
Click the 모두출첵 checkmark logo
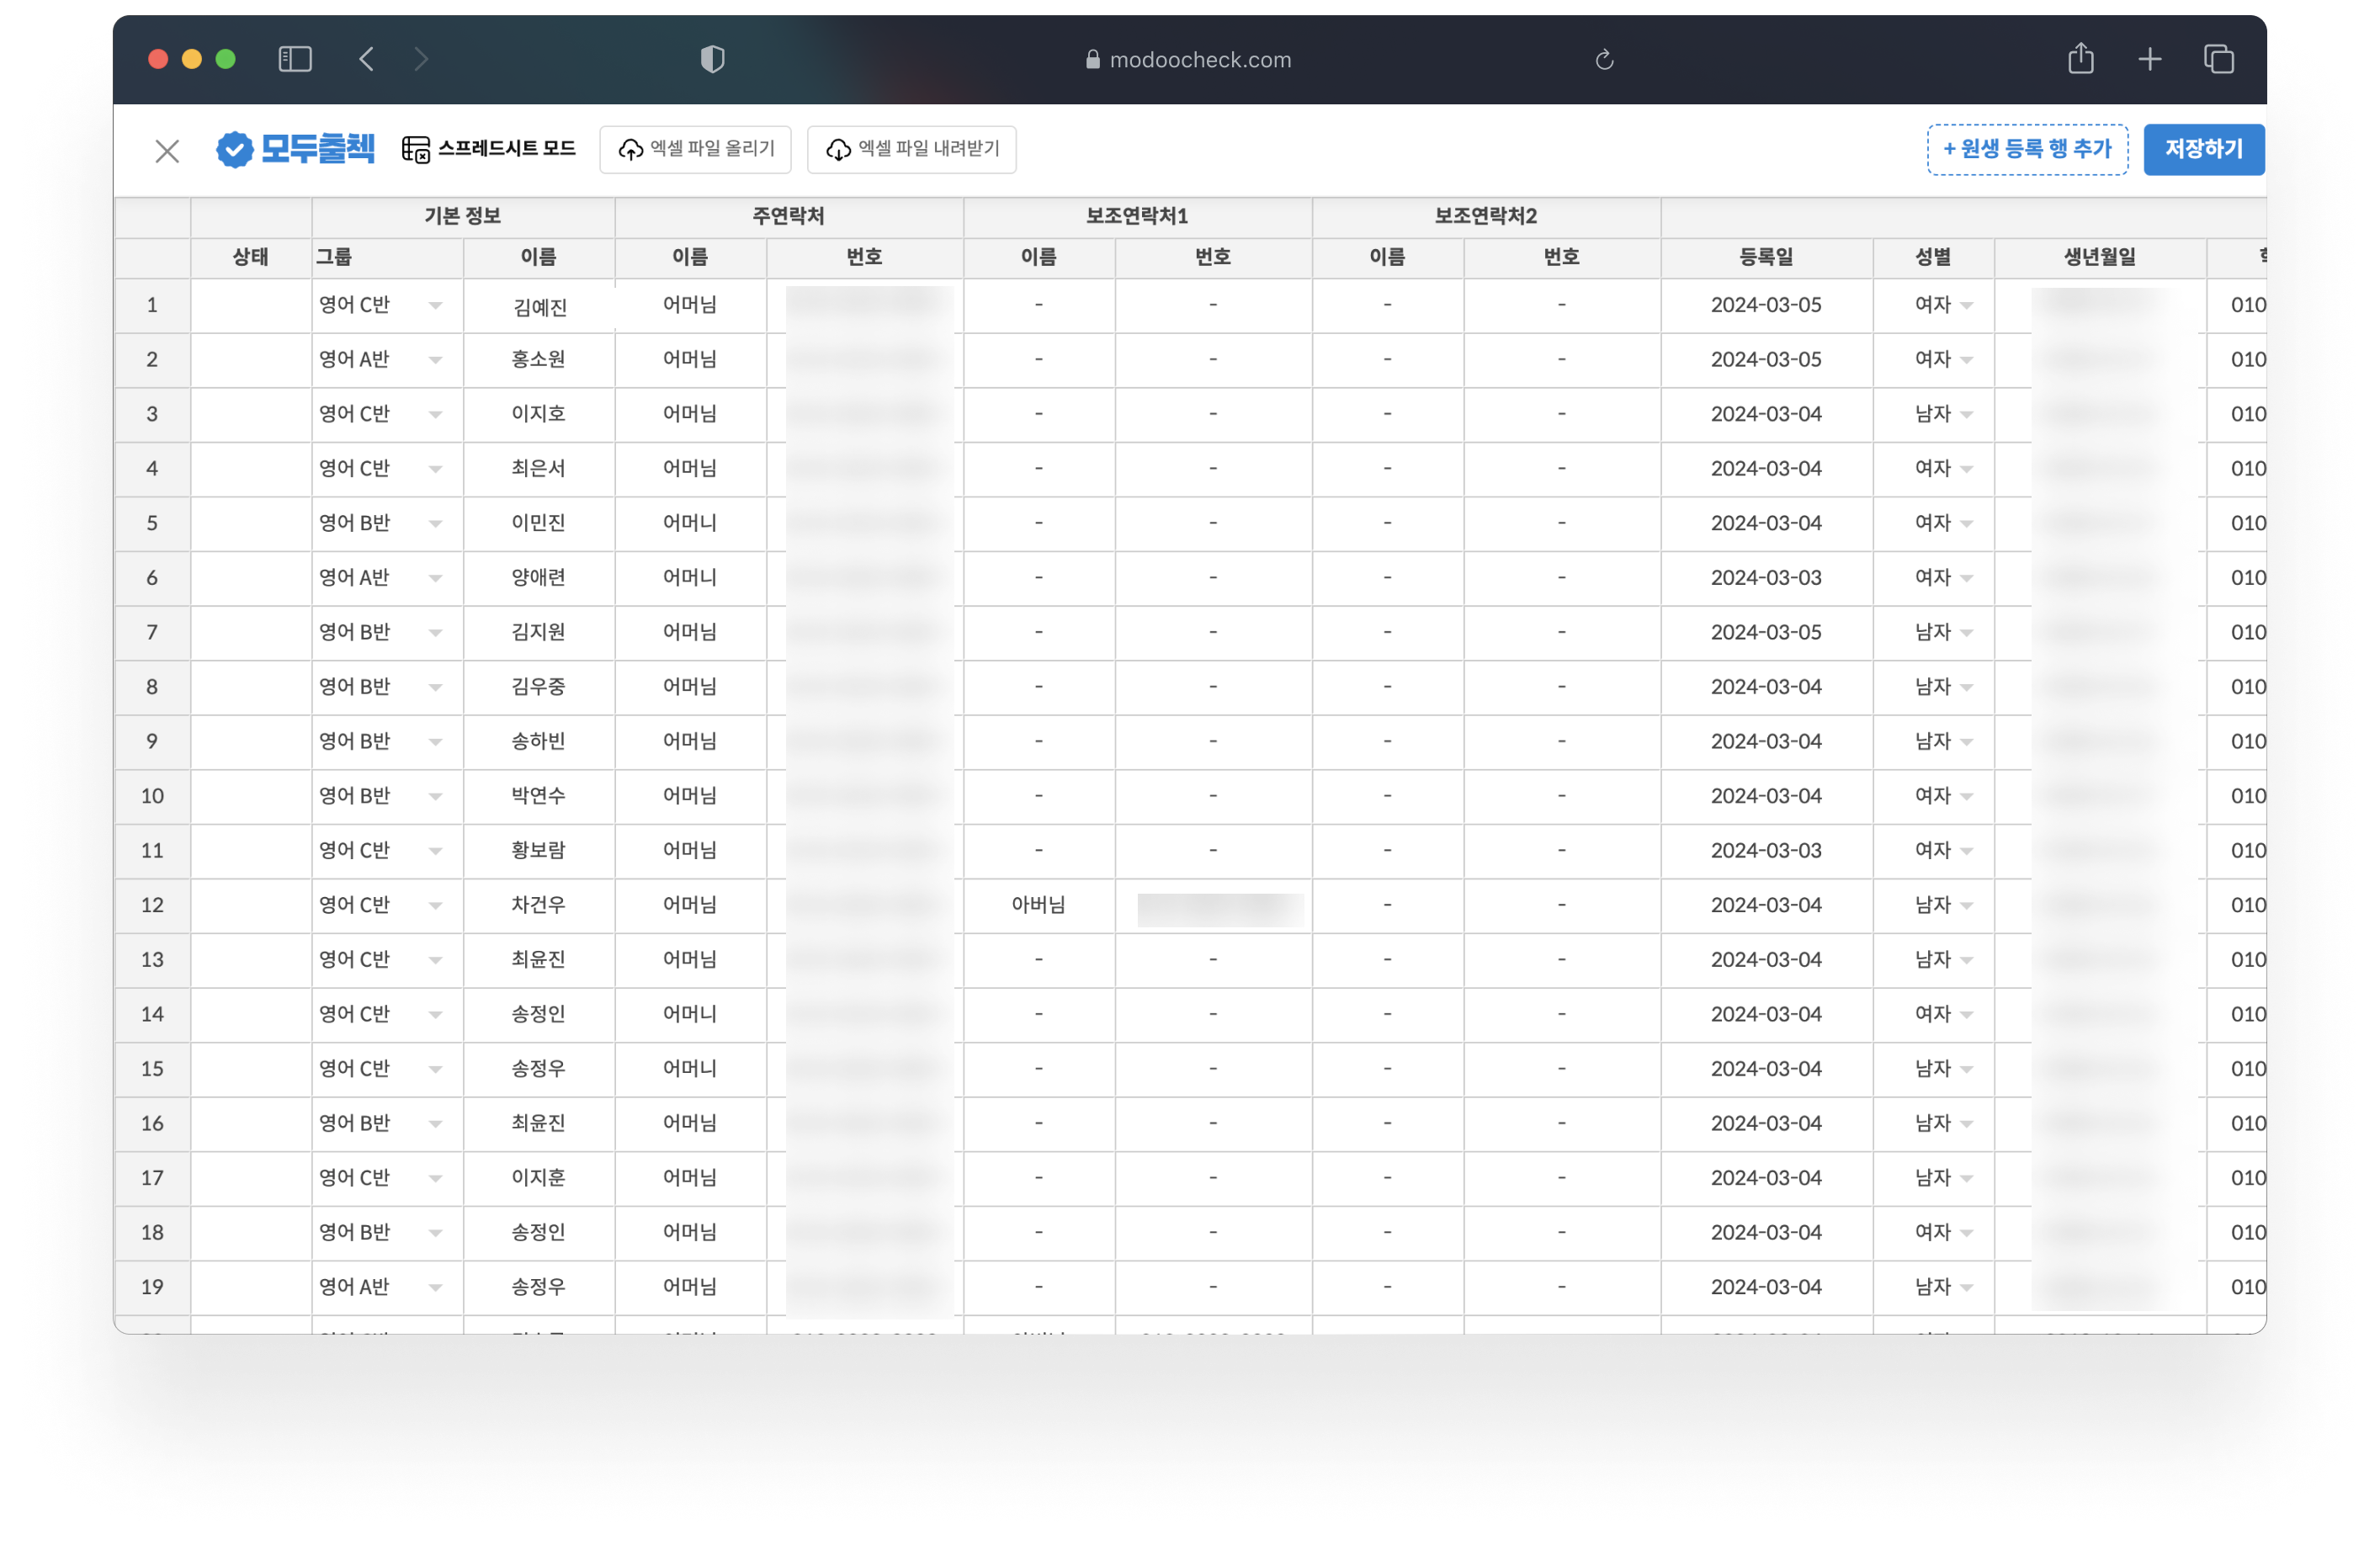coord(235,150)
